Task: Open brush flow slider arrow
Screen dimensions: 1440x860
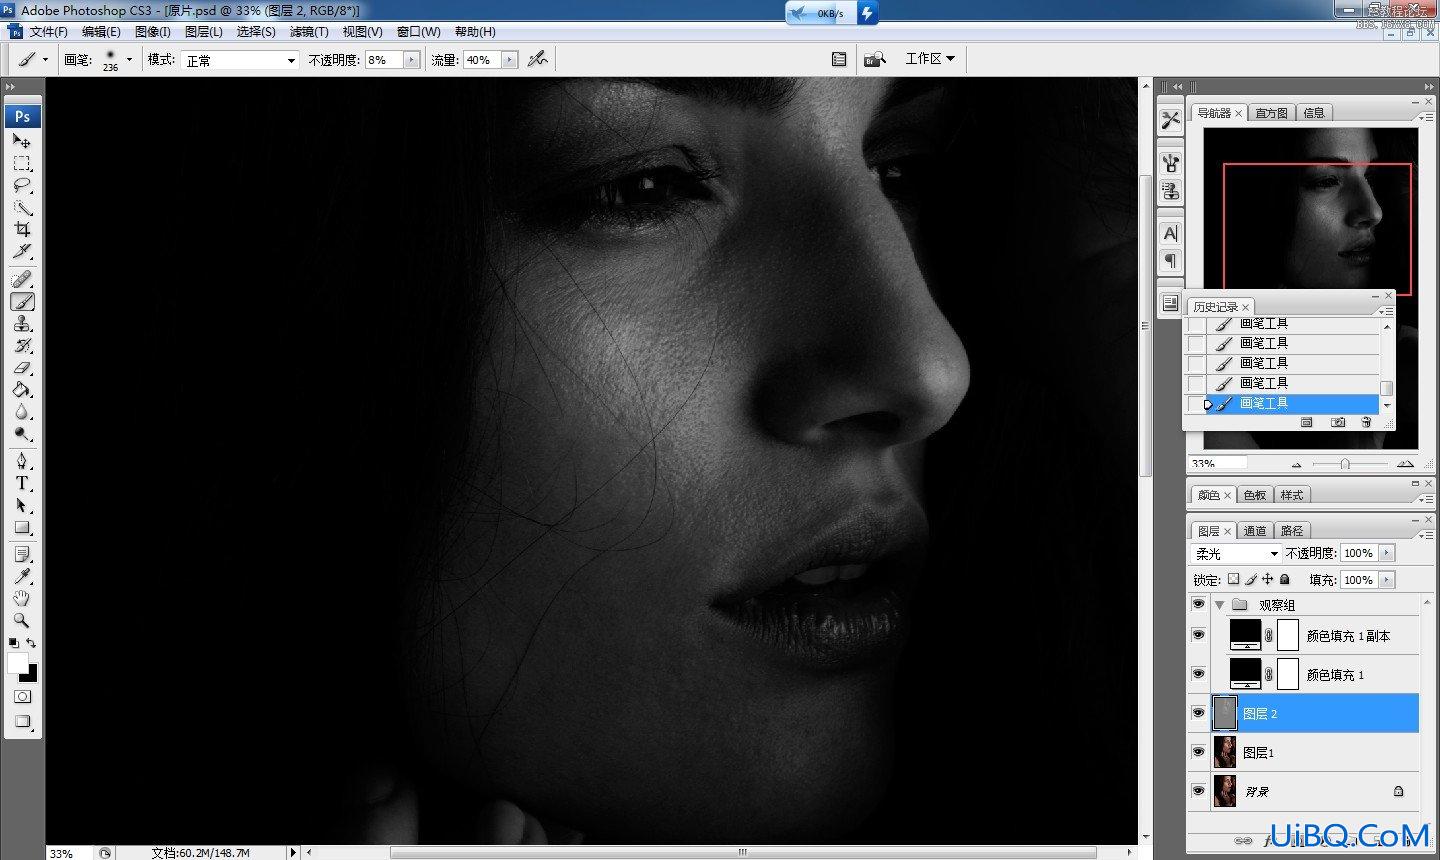Action: coord(510,60)
